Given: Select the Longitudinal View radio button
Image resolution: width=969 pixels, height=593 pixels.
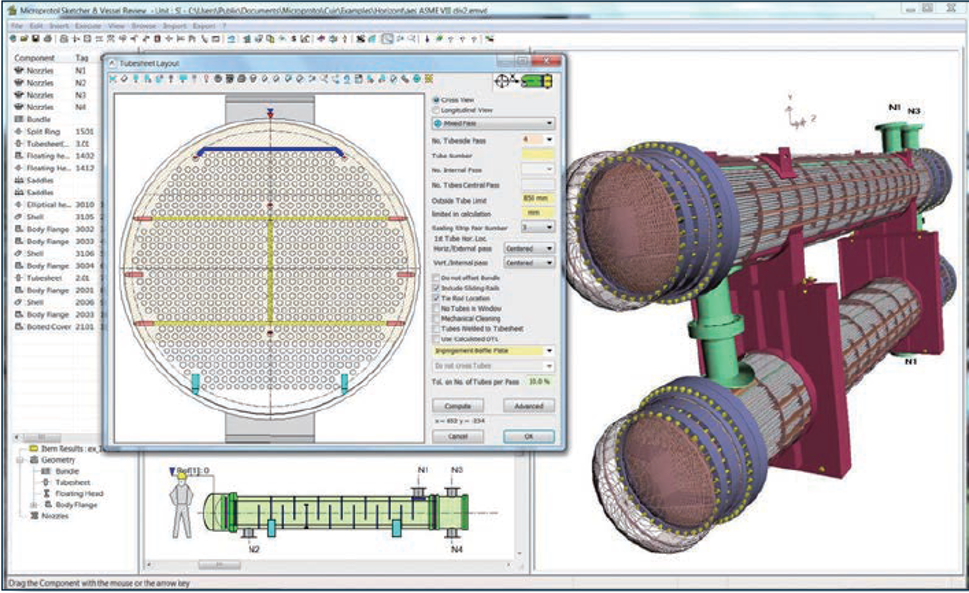Looking at the screenshot, I should point(435,110).
